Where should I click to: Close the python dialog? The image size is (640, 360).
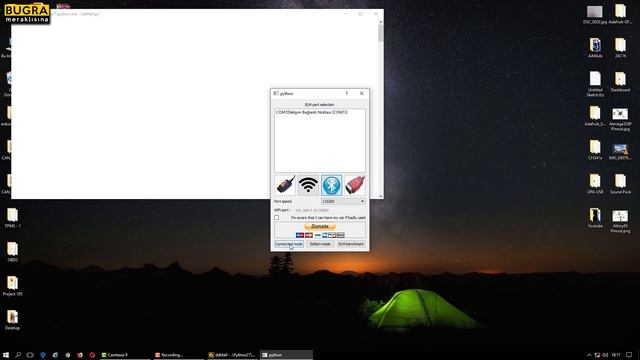point(362,93)
